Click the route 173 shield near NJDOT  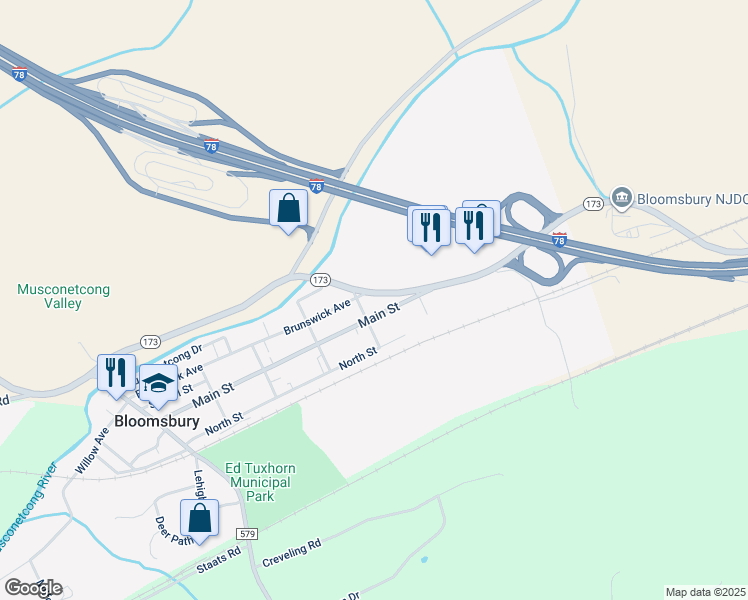(593, 204)
